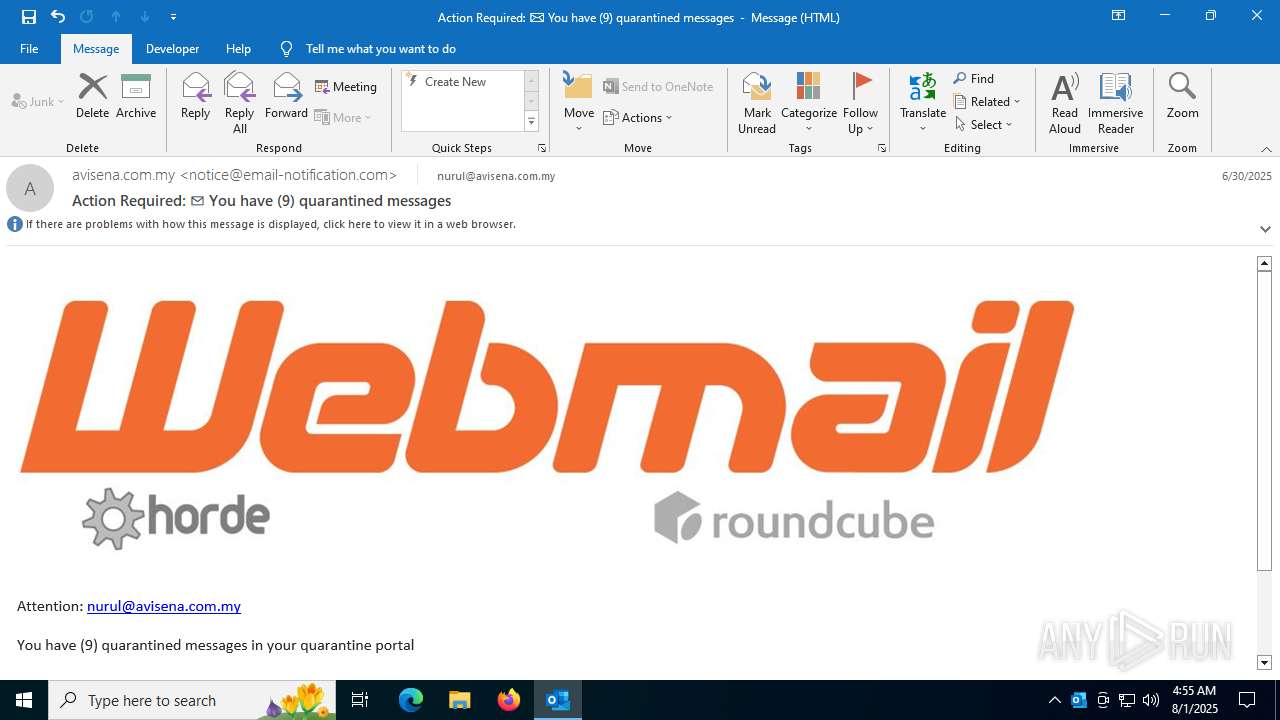Reply to the sender
This screenshot has width=1280, height=720.
(196, 96)
